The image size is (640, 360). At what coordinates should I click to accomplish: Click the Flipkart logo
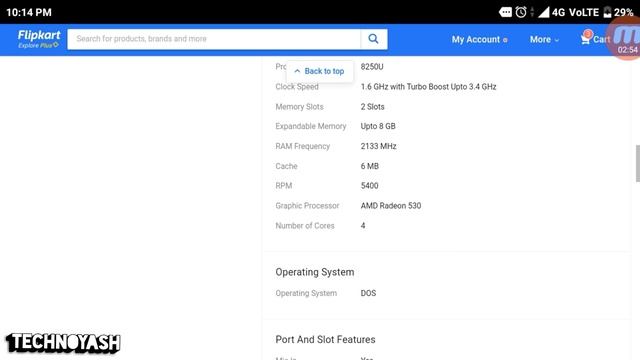(x=39, y=35)
